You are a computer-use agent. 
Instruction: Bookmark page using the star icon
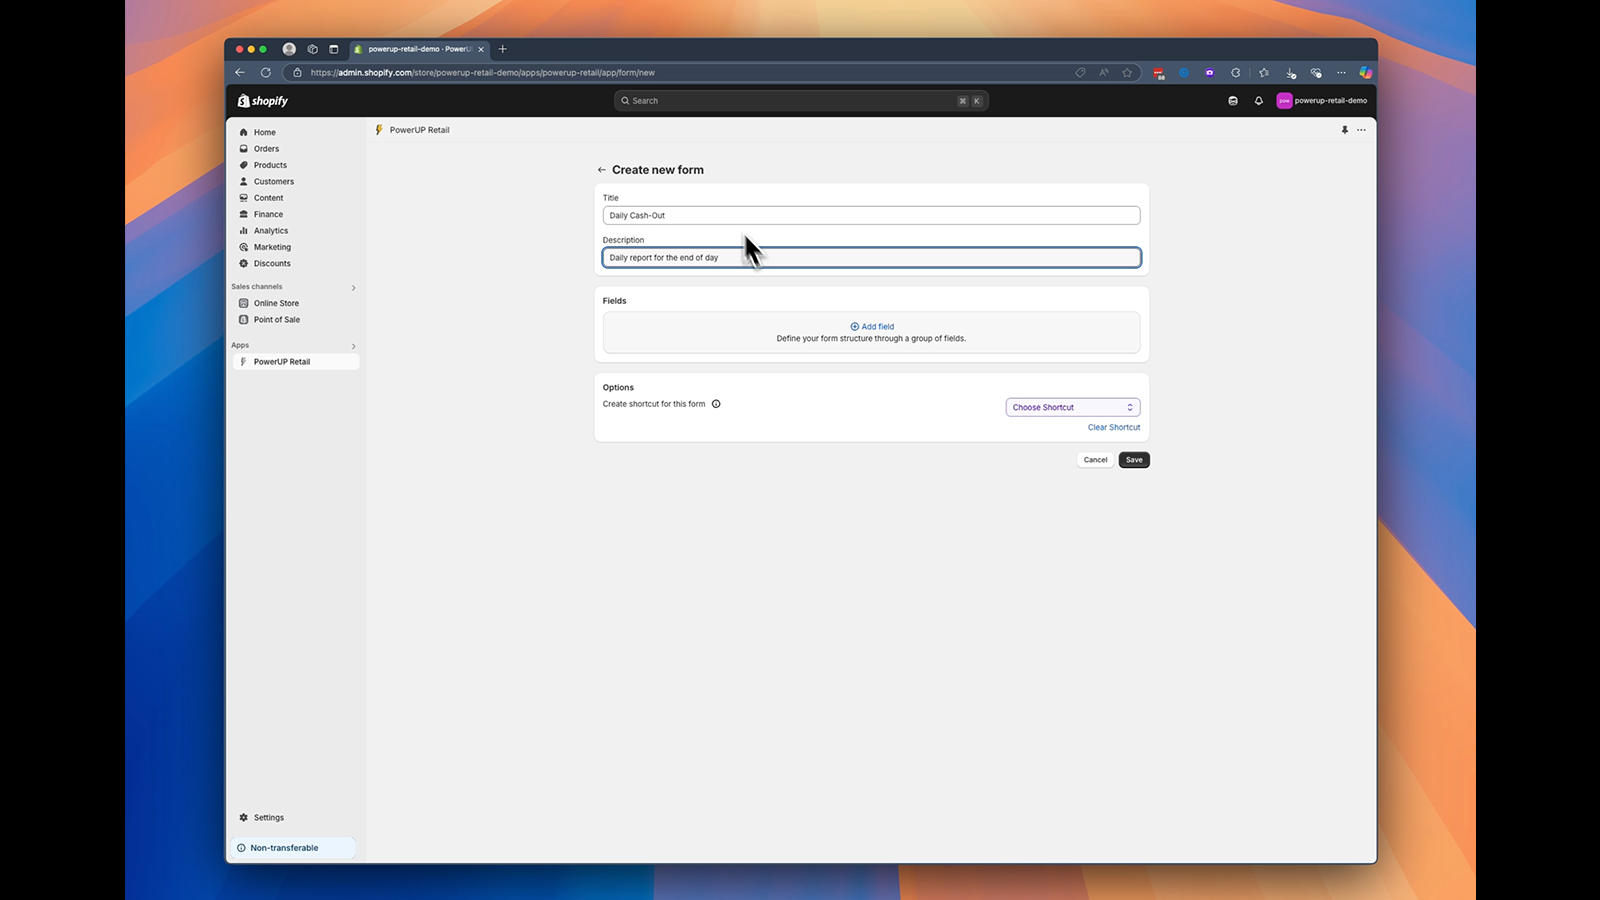1127,73
